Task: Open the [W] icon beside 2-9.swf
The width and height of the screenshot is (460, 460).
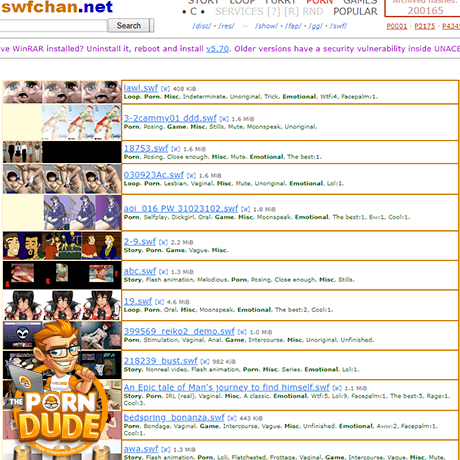Action: pyautogui.click(x=163, y=242)
